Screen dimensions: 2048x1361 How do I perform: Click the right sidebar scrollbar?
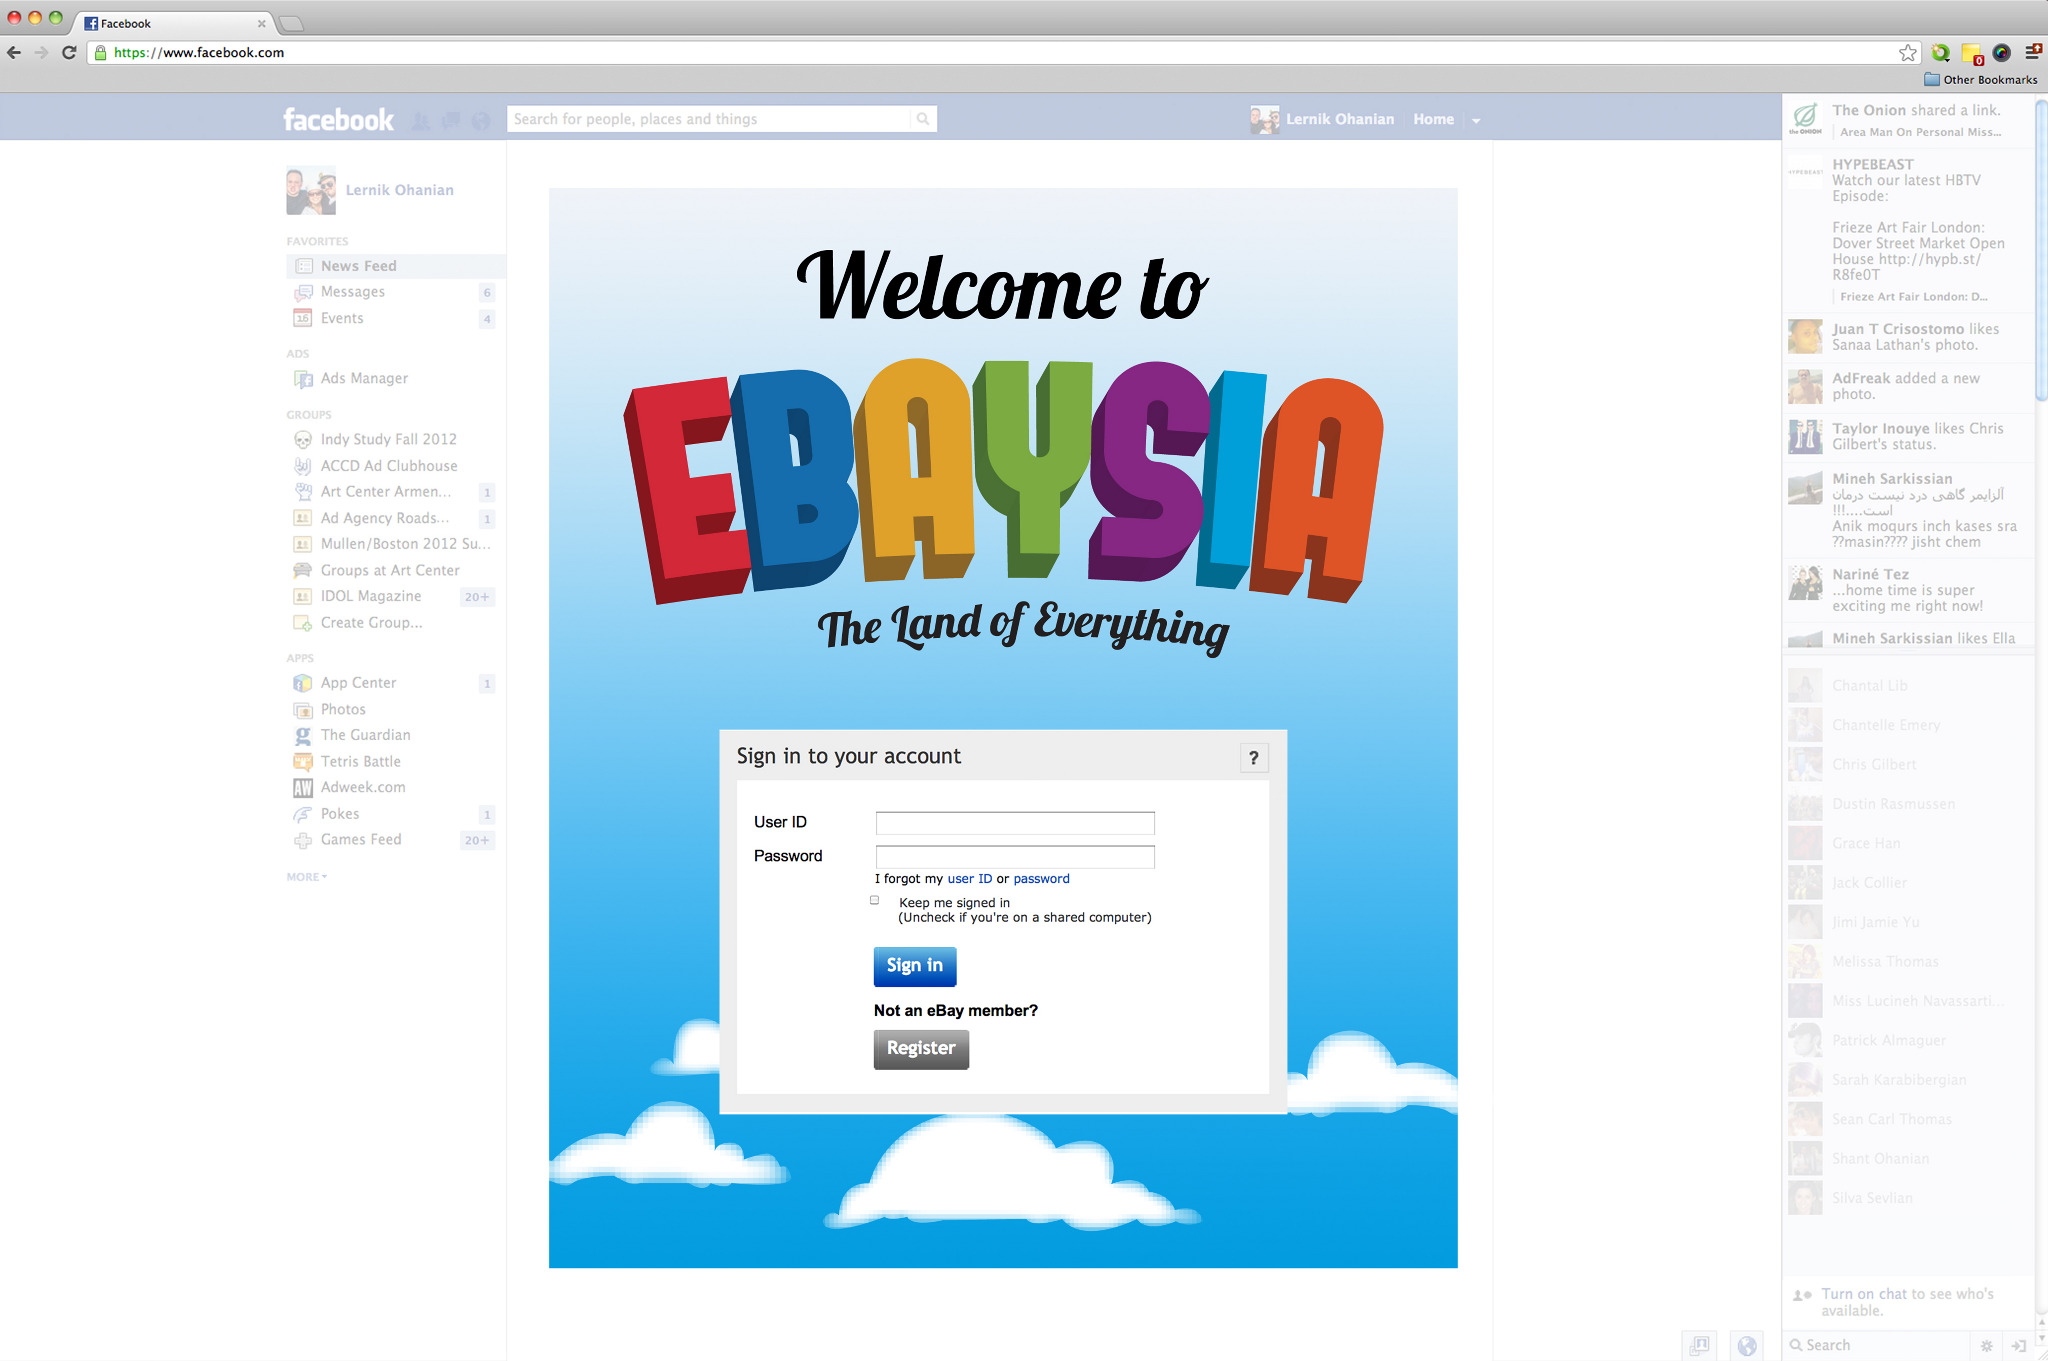click(x=2041, y=250)
